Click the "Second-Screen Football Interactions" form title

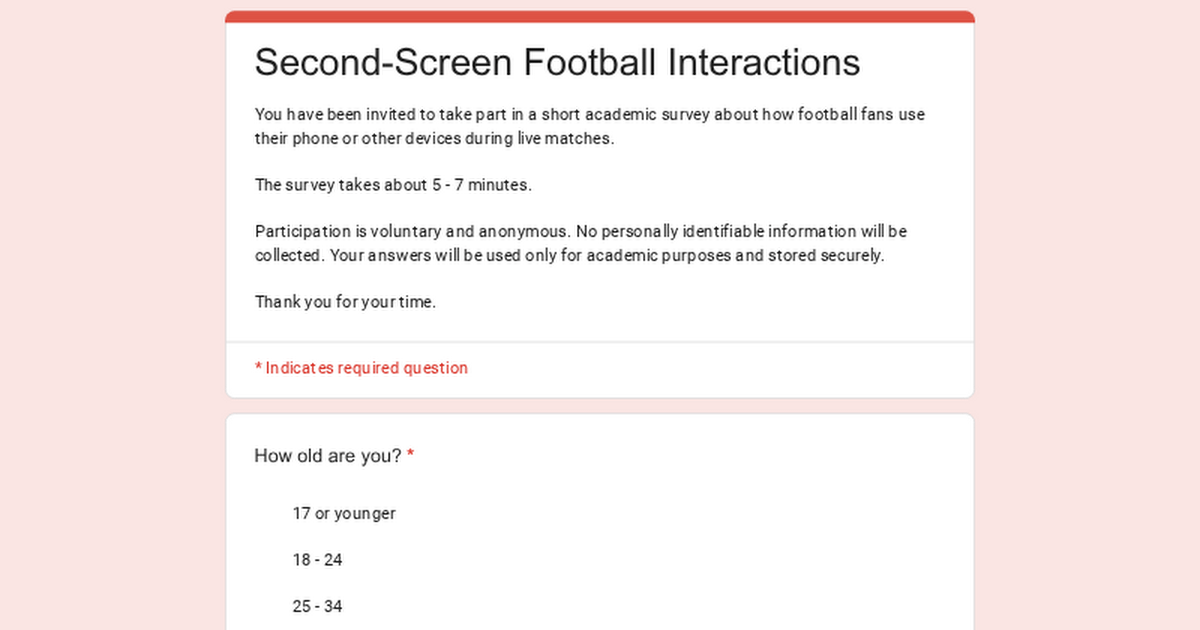click(557, 62)
